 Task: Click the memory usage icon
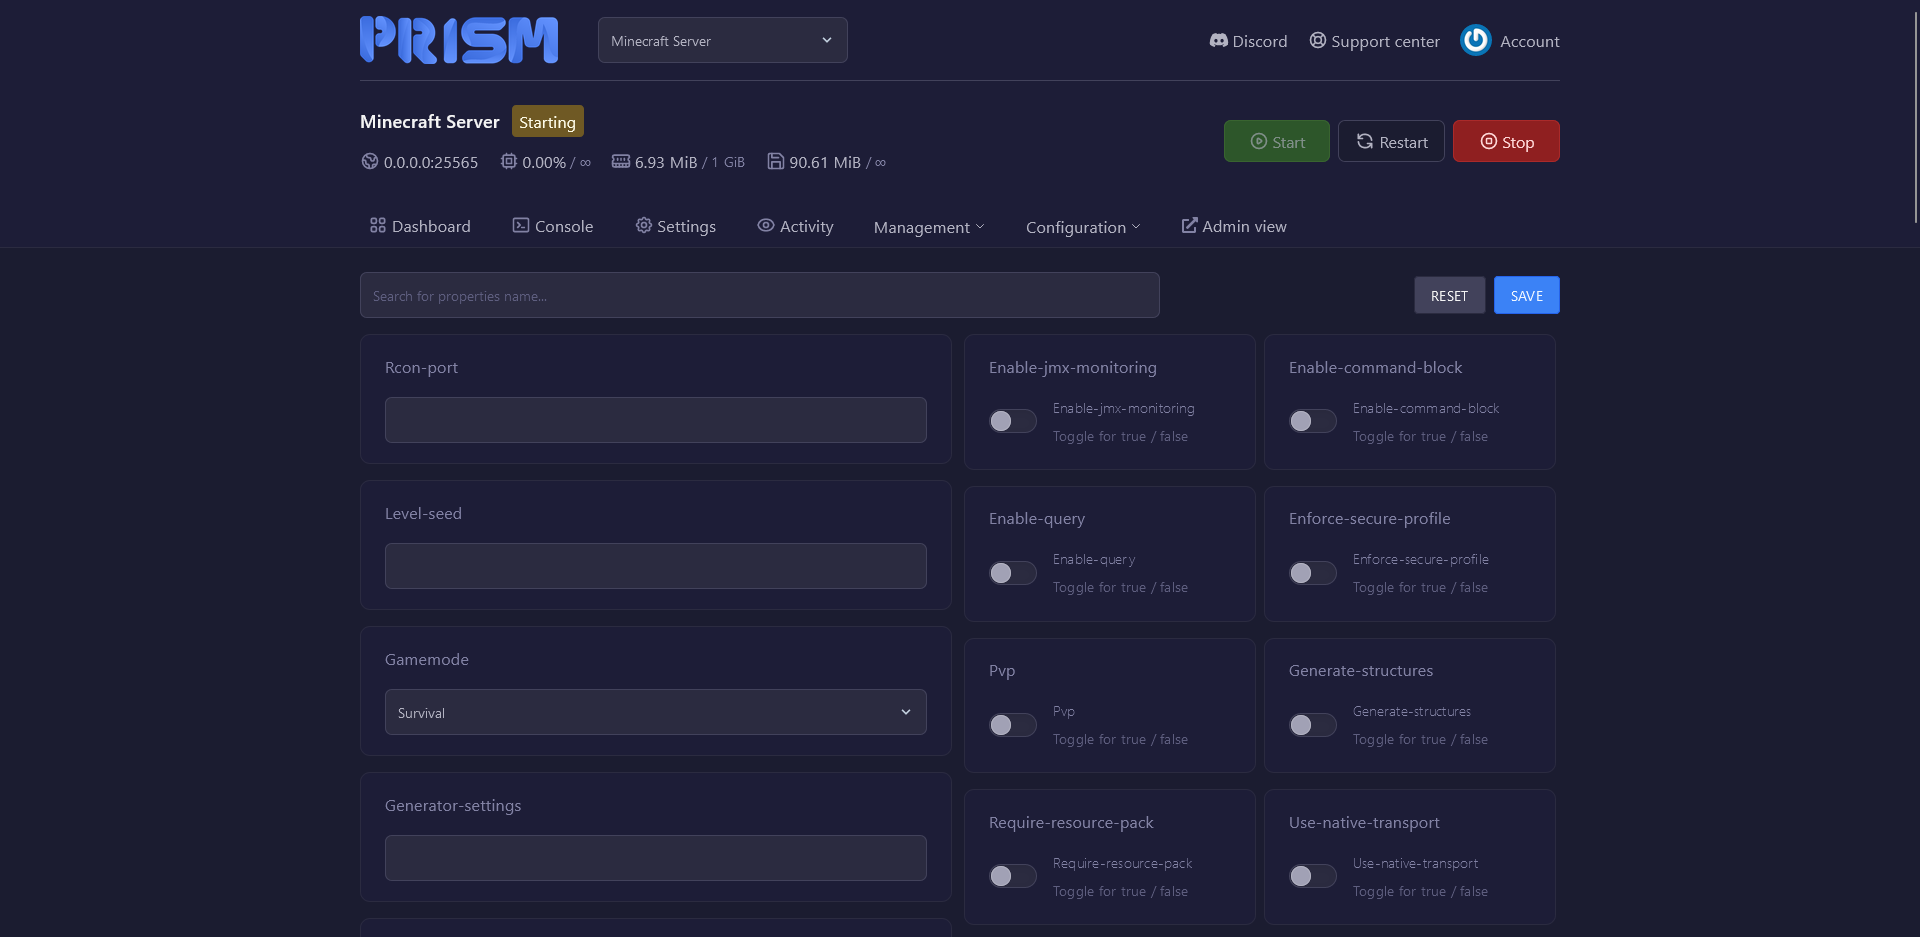[621, 161]
